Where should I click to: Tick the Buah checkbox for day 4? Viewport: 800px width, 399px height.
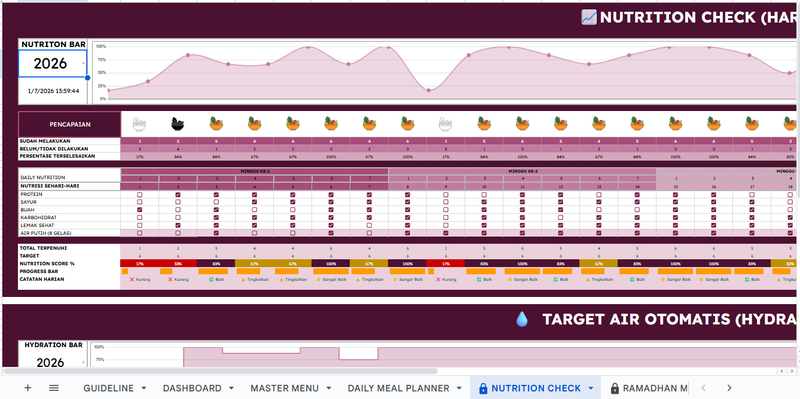point(254,210)
